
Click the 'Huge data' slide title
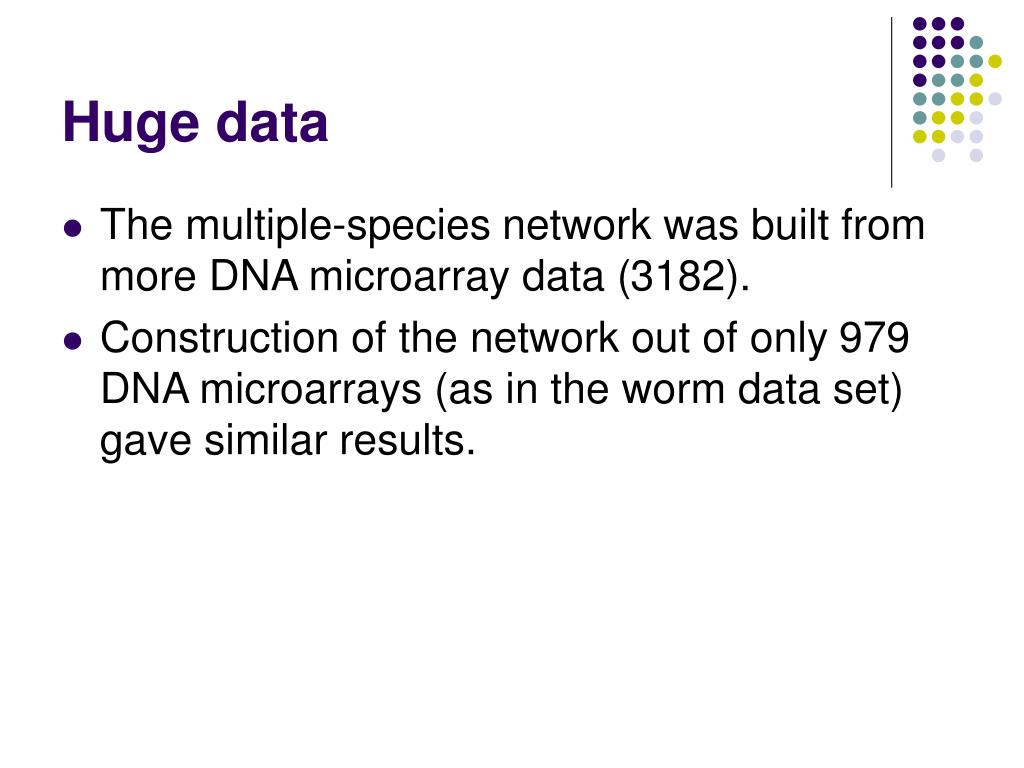tap(195, 122)
